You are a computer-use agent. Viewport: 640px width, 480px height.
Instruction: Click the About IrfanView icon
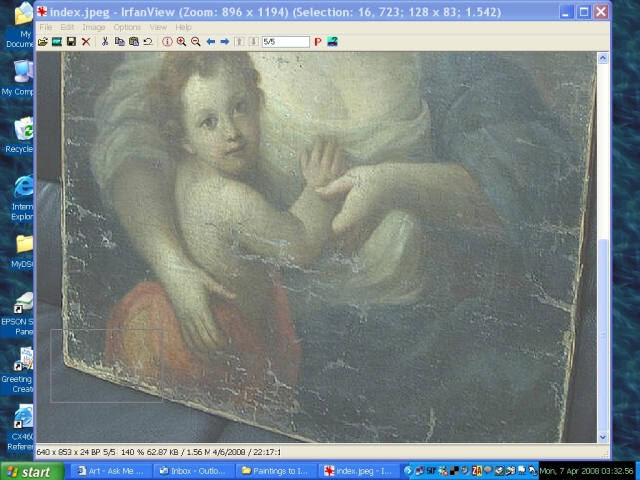point(332,42)
